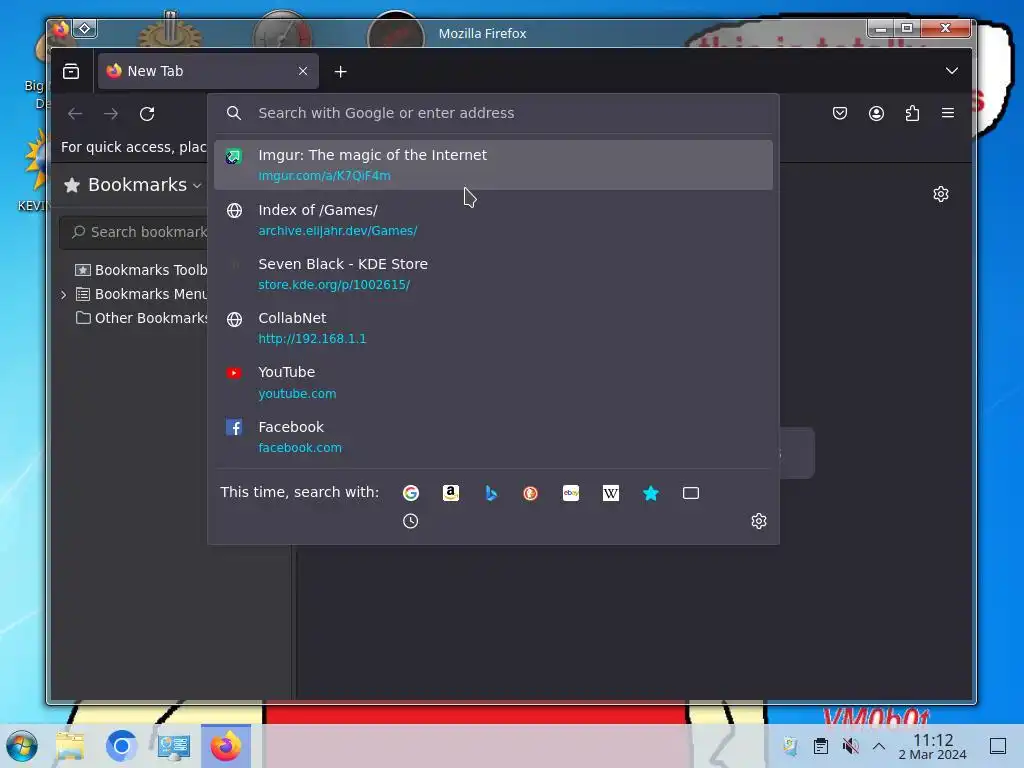Image resolution: width=1024 pixels, height=768 pixels.
Task: Open the list all tabs dropdown
Action: click(x=952, y=71)
